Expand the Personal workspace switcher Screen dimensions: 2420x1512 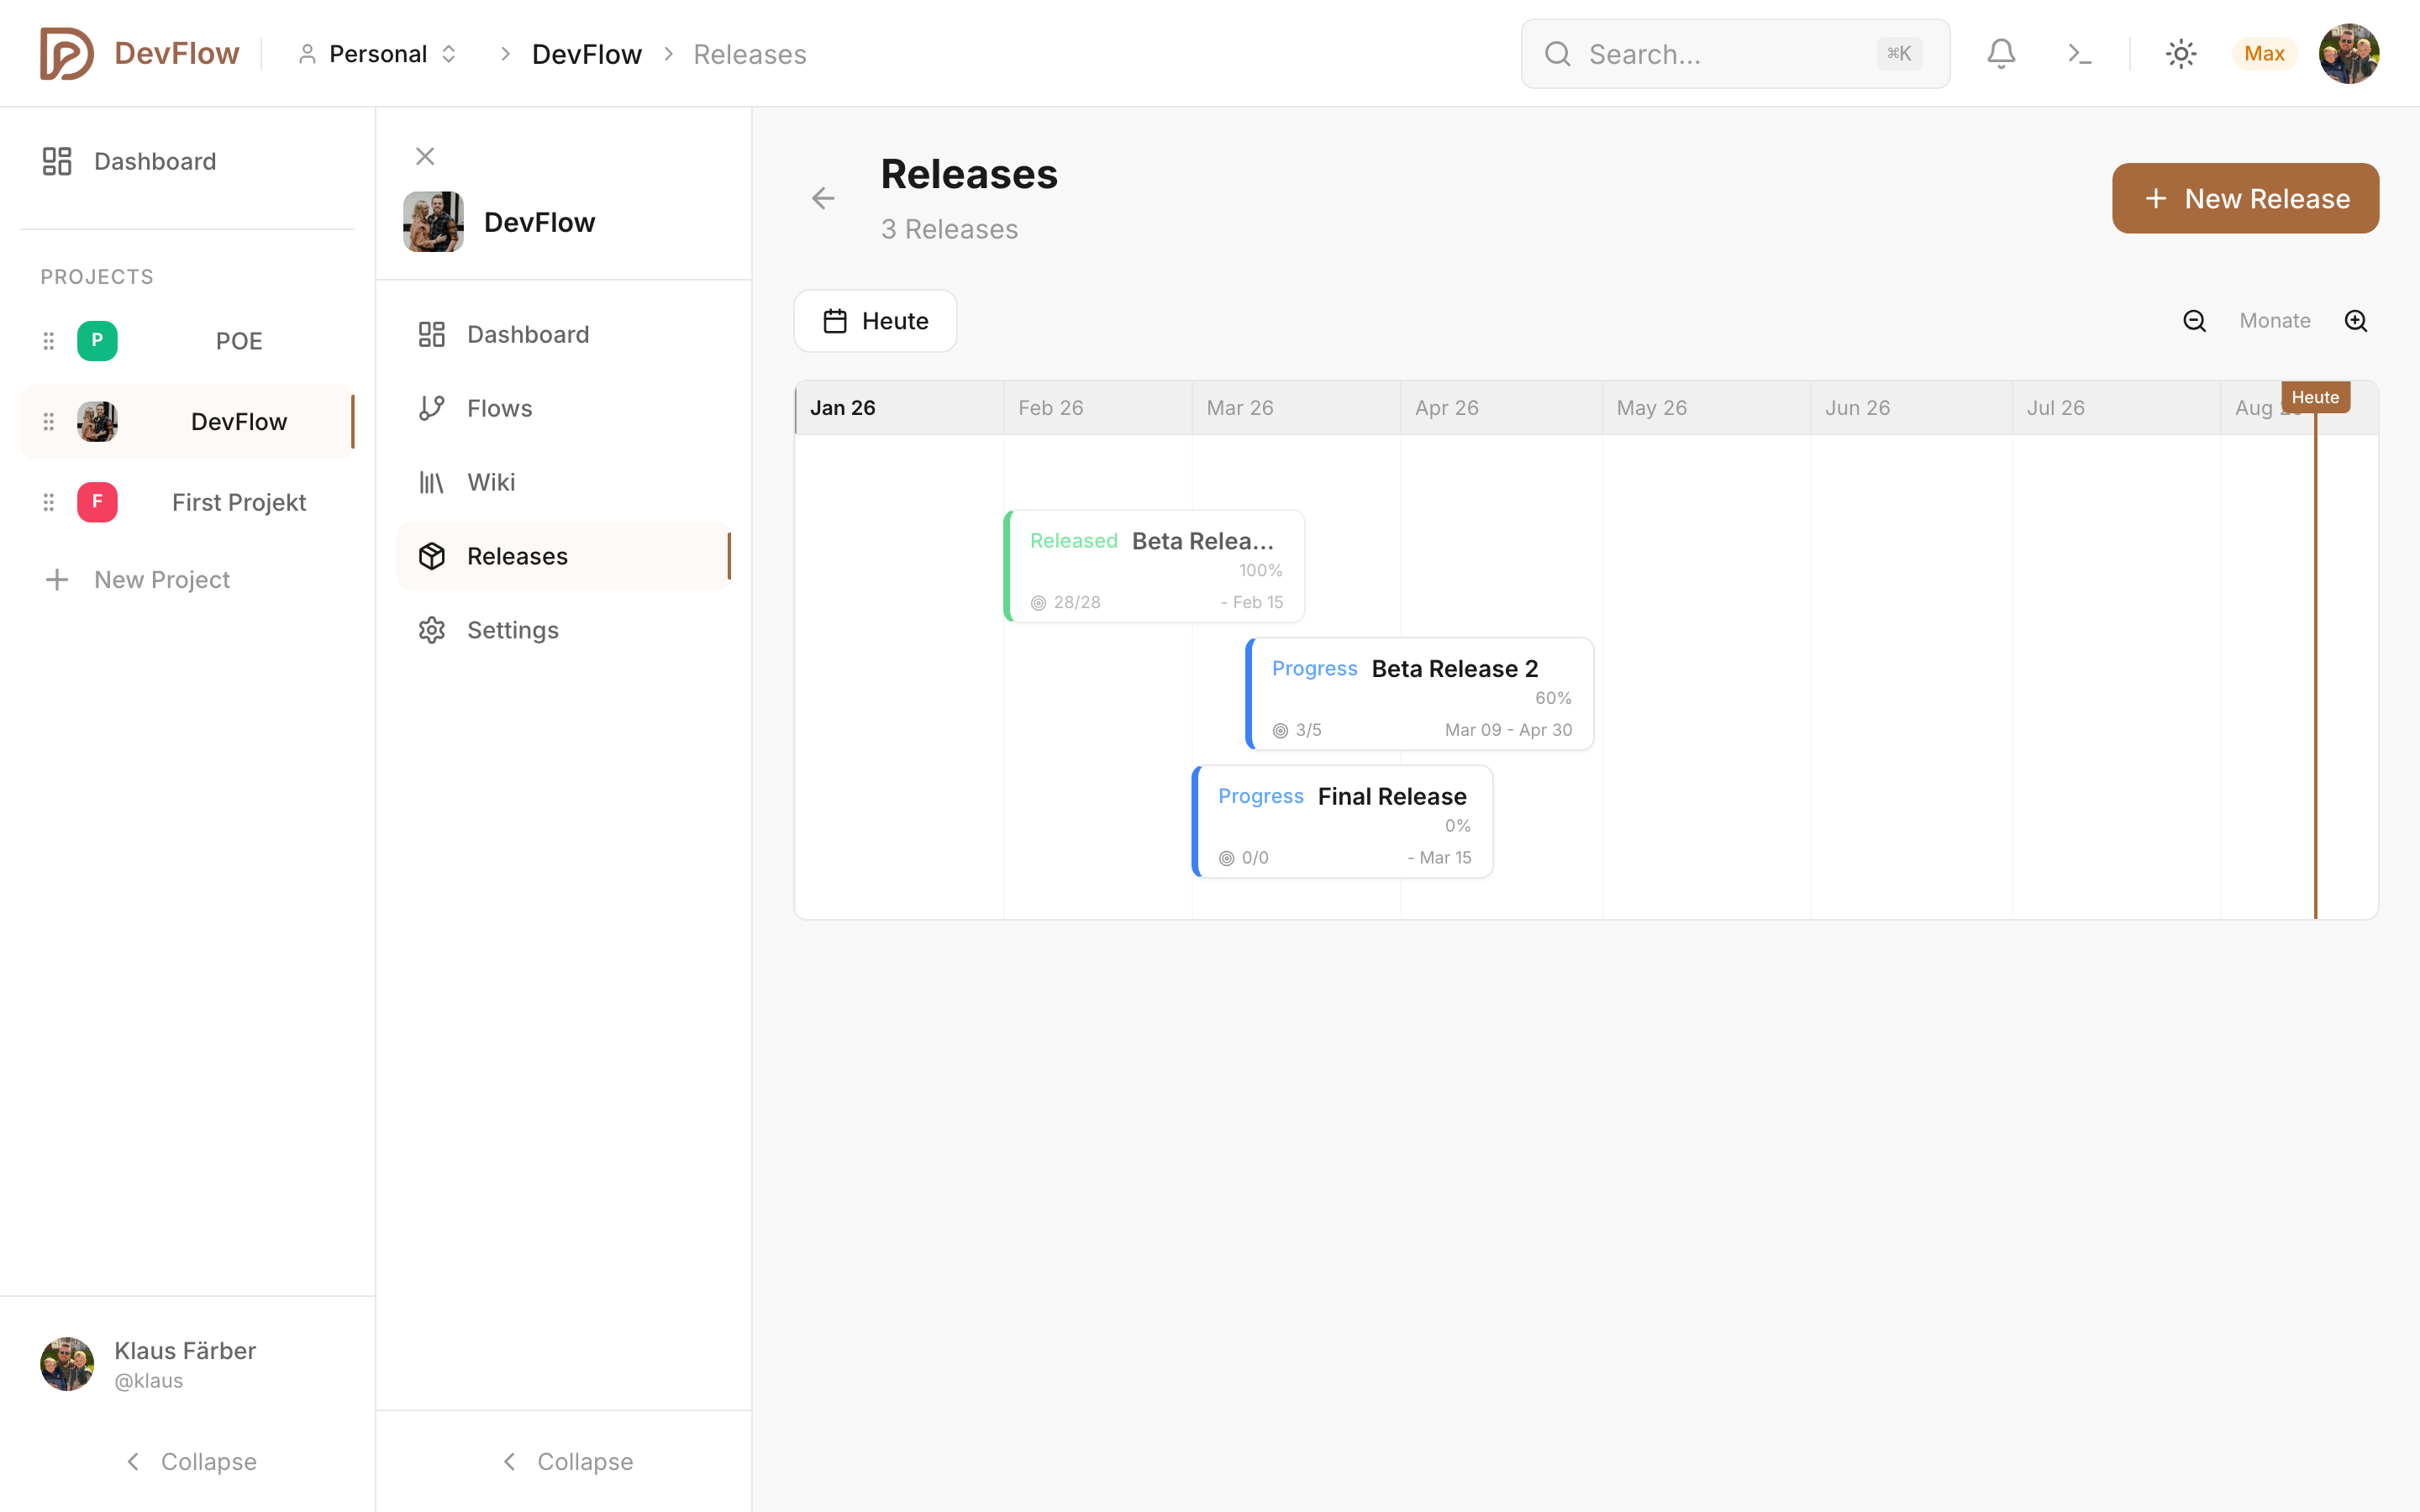tap(377, 54)
